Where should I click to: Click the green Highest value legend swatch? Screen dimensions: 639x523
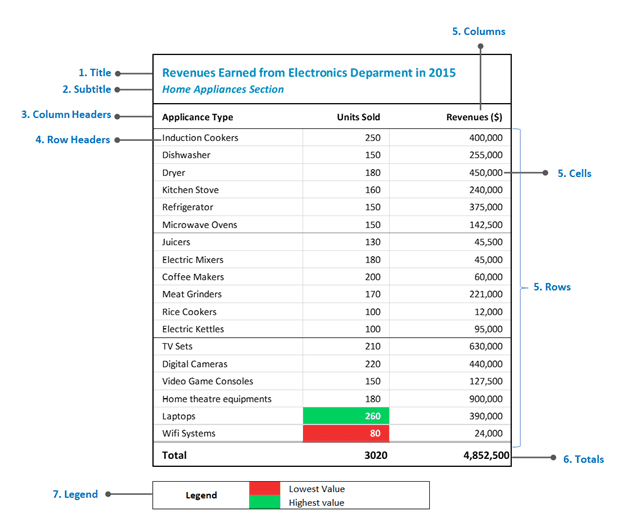(x=264, y=501)
